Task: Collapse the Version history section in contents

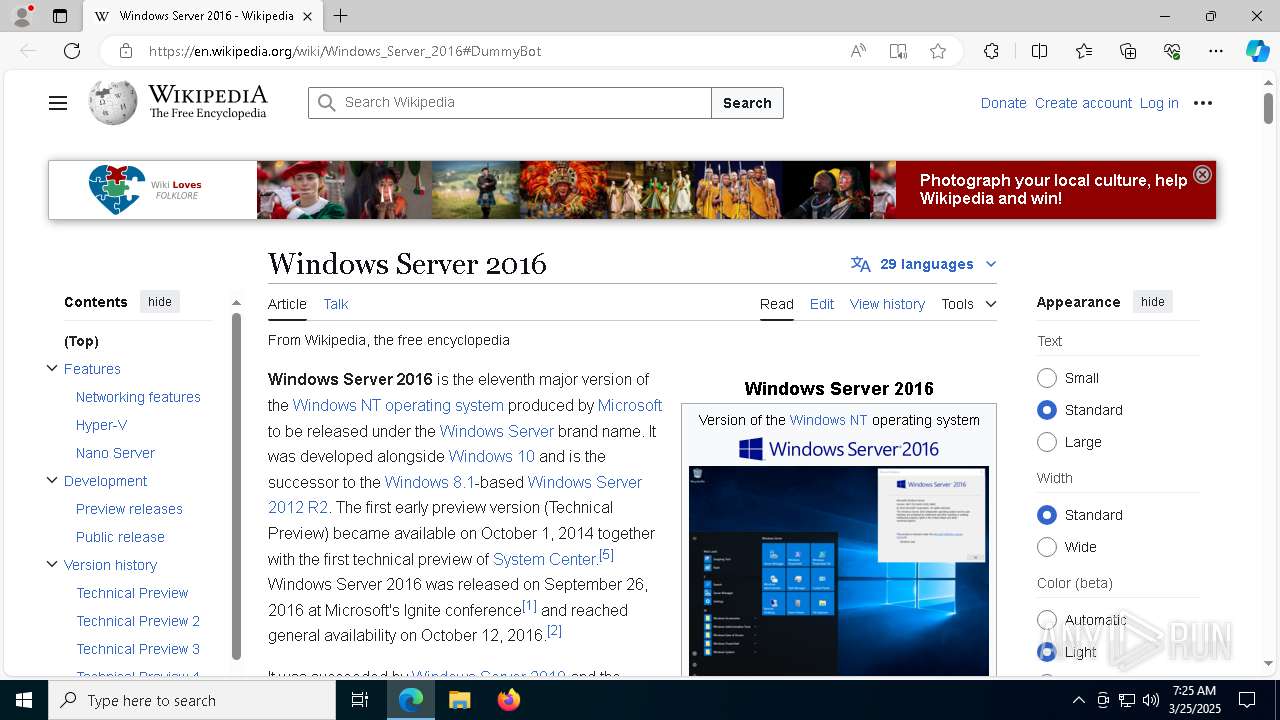Action: (x=52, y=564)
